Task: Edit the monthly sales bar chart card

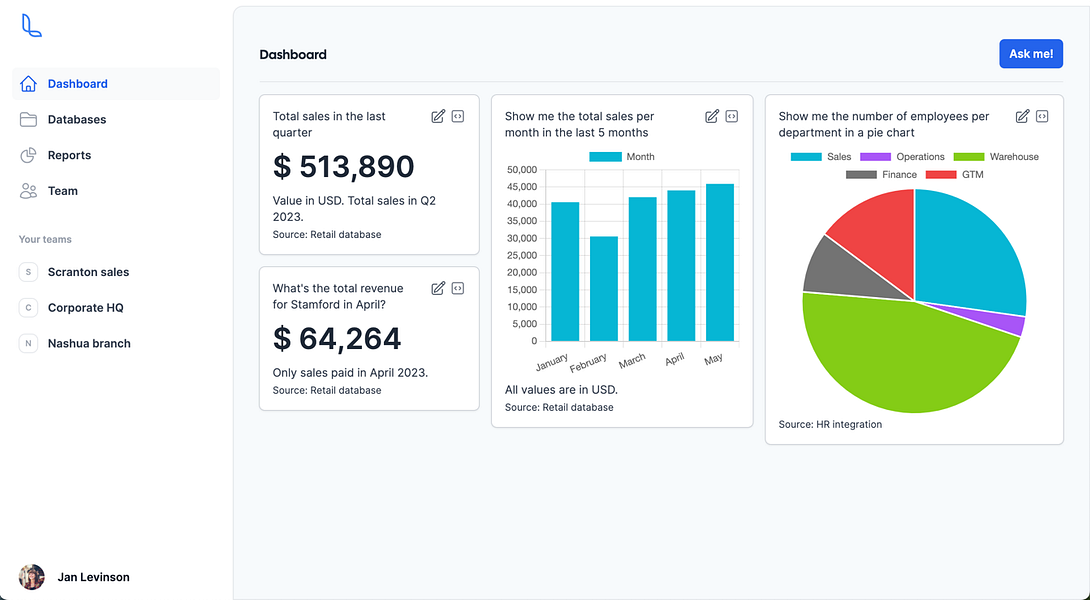Action: point(712,116)
